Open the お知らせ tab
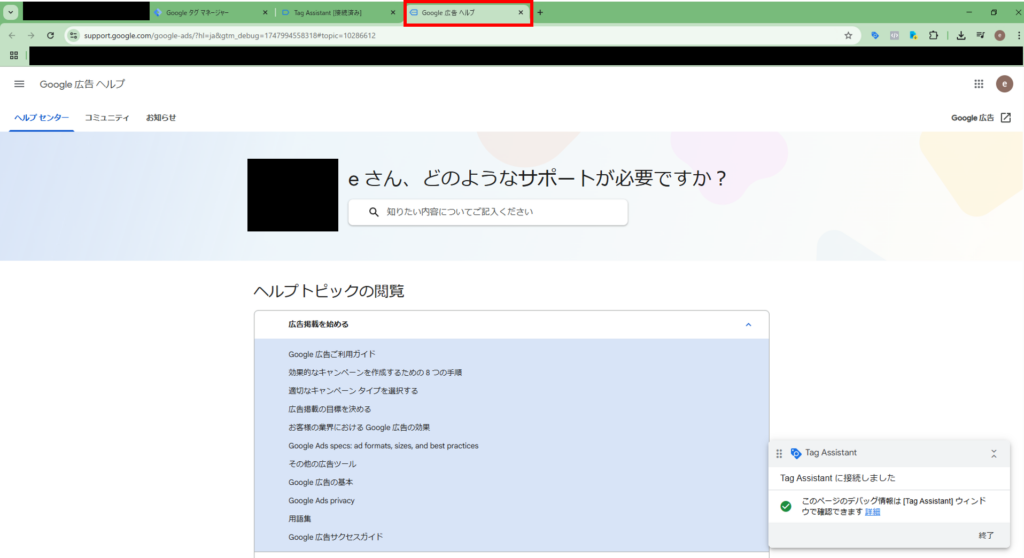1024x558 pixels. tap(161, 118)
